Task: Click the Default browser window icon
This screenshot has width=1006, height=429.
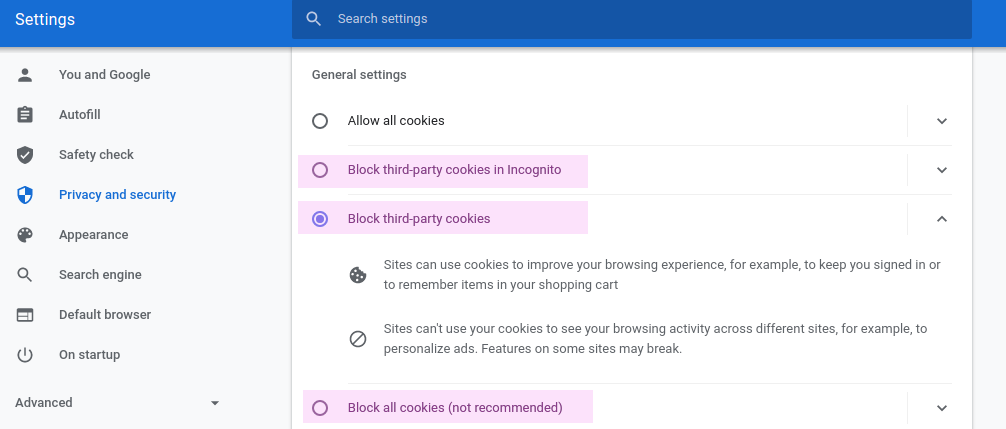Action: coord(25,315)
